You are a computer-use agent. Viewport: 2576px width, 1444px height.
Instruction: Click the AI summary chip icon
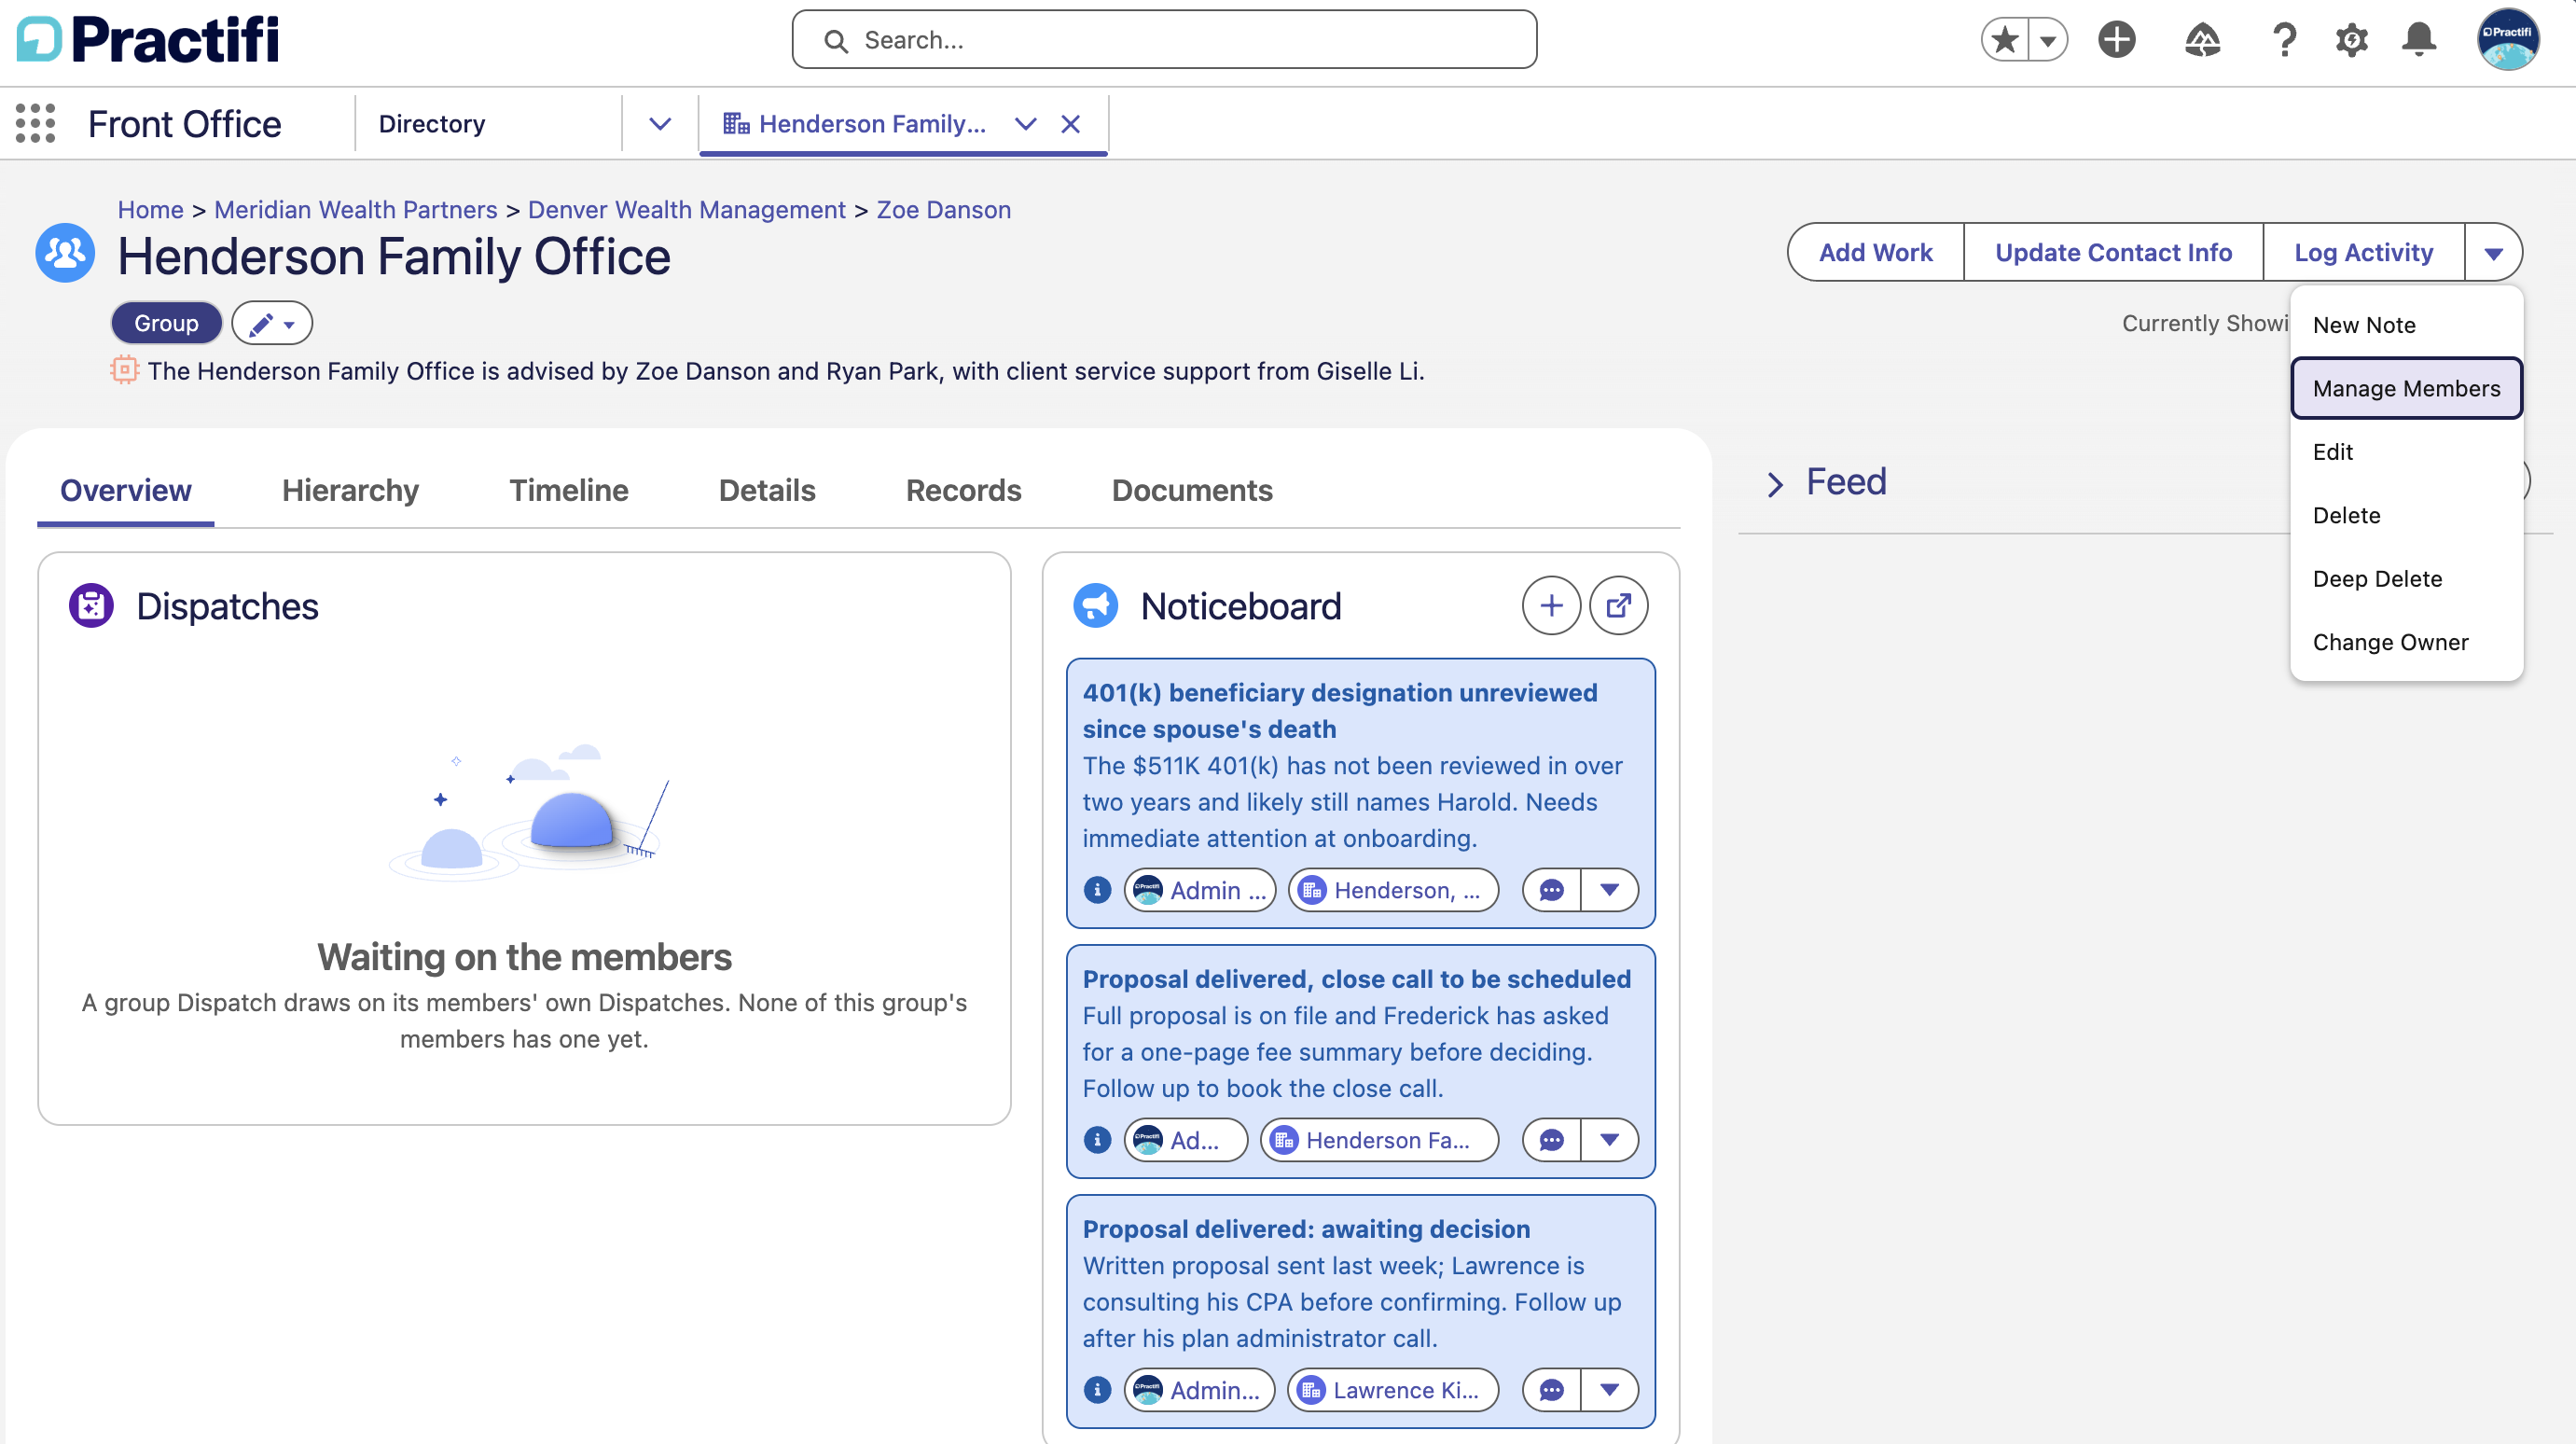[124, 371]
